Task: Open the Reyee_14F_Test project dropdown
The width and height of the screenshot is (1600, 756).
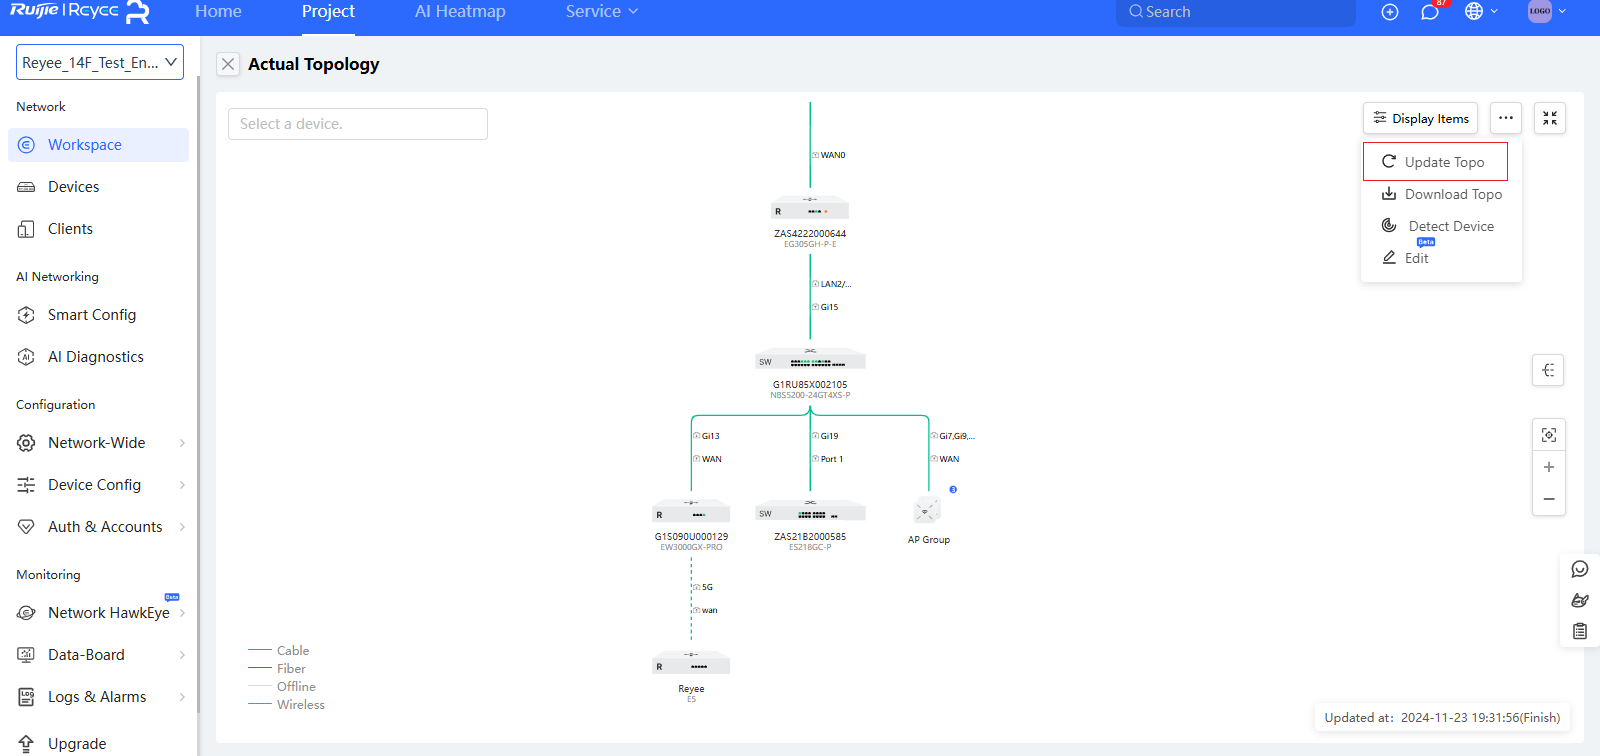Action: [x=100, y=62]
